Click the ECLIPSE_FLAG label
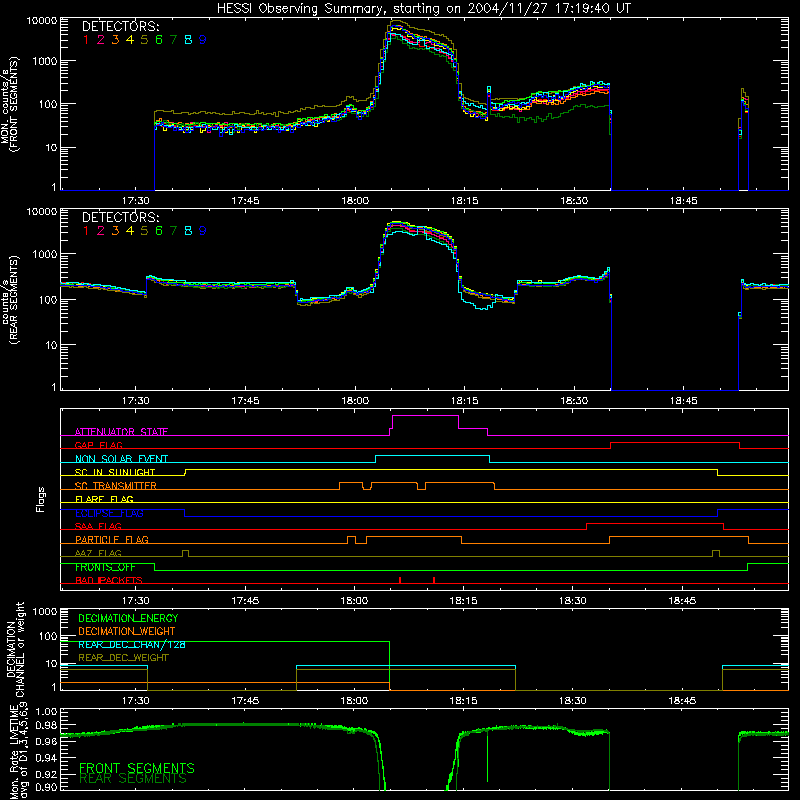 [x=109, y=513]
